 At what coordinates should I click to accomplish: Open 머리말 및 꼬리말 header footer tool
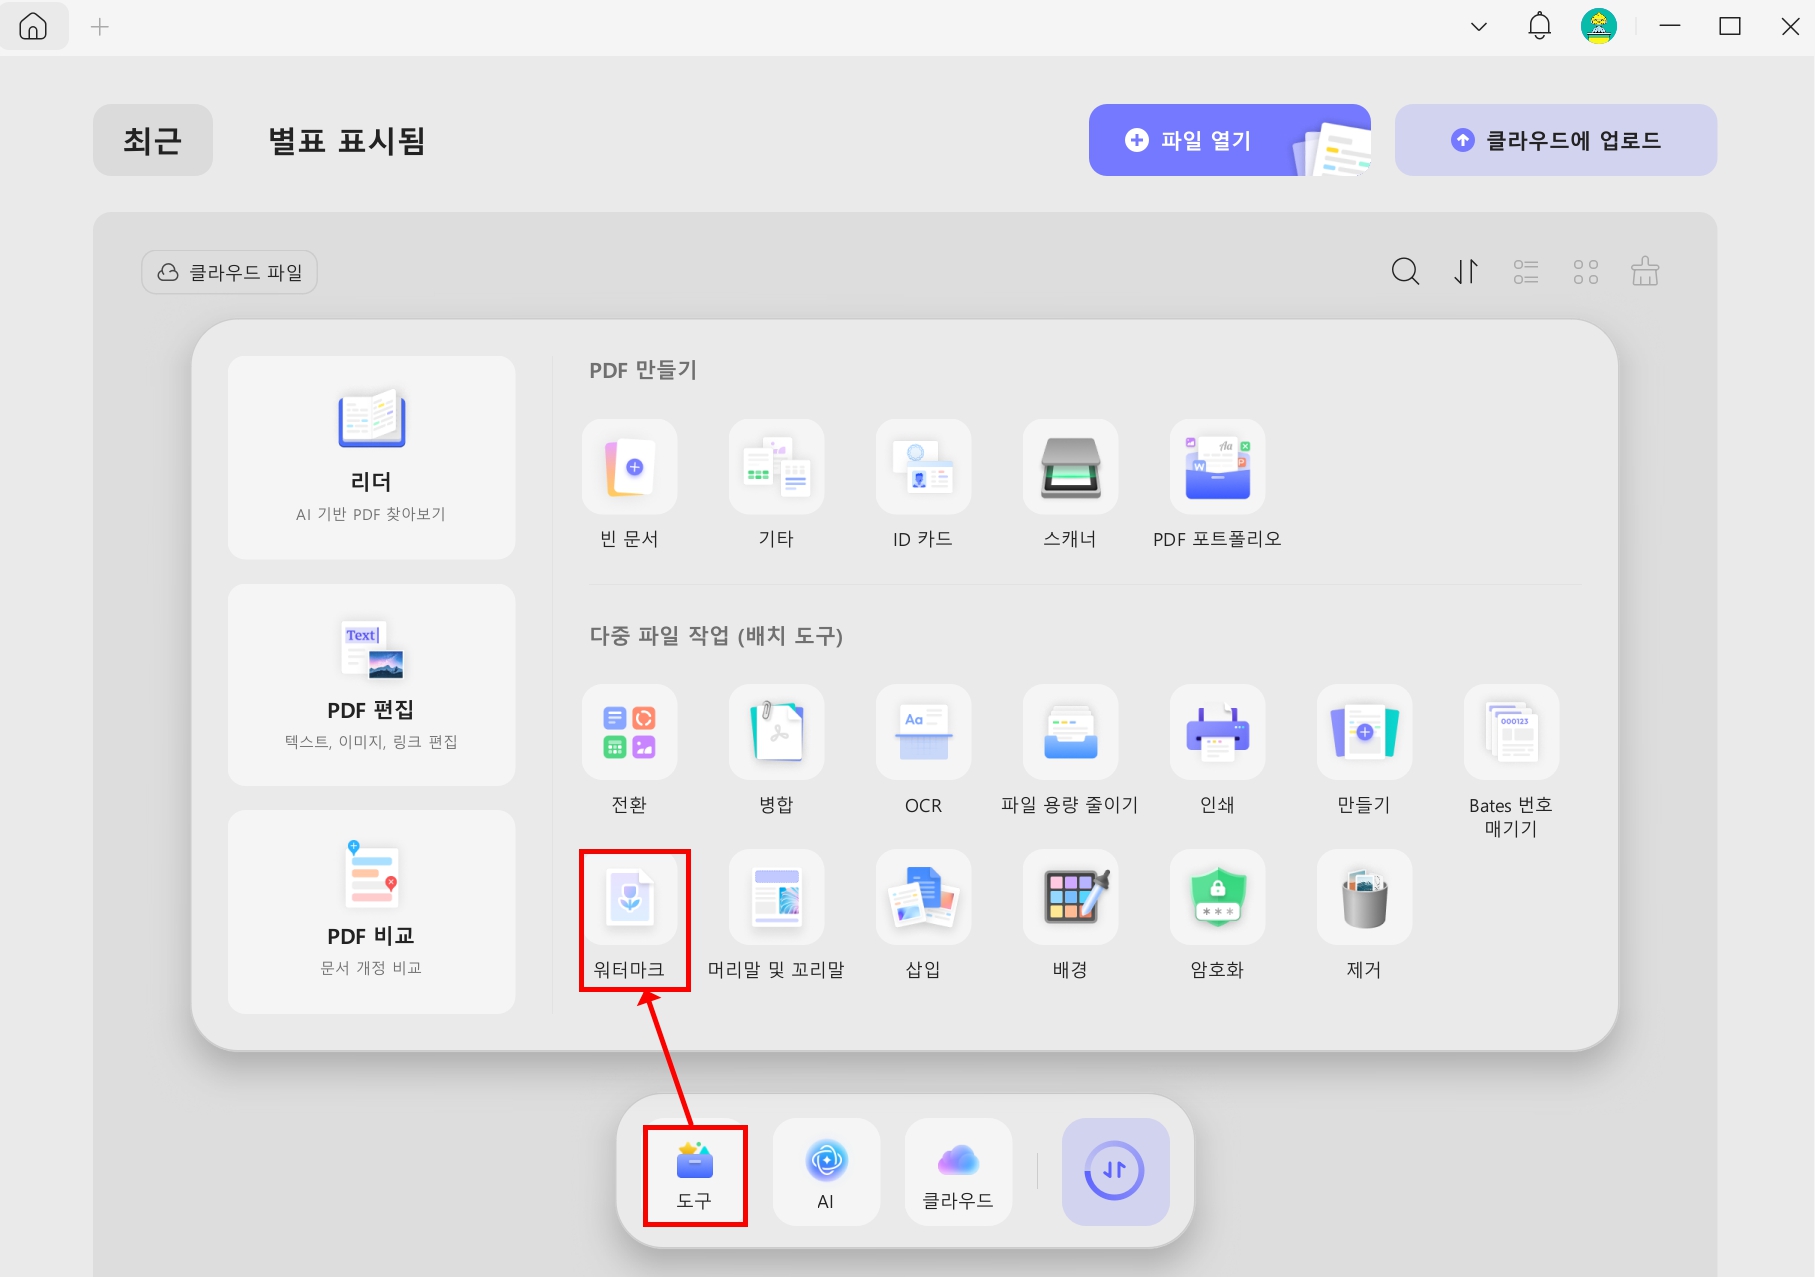[776, 897]
